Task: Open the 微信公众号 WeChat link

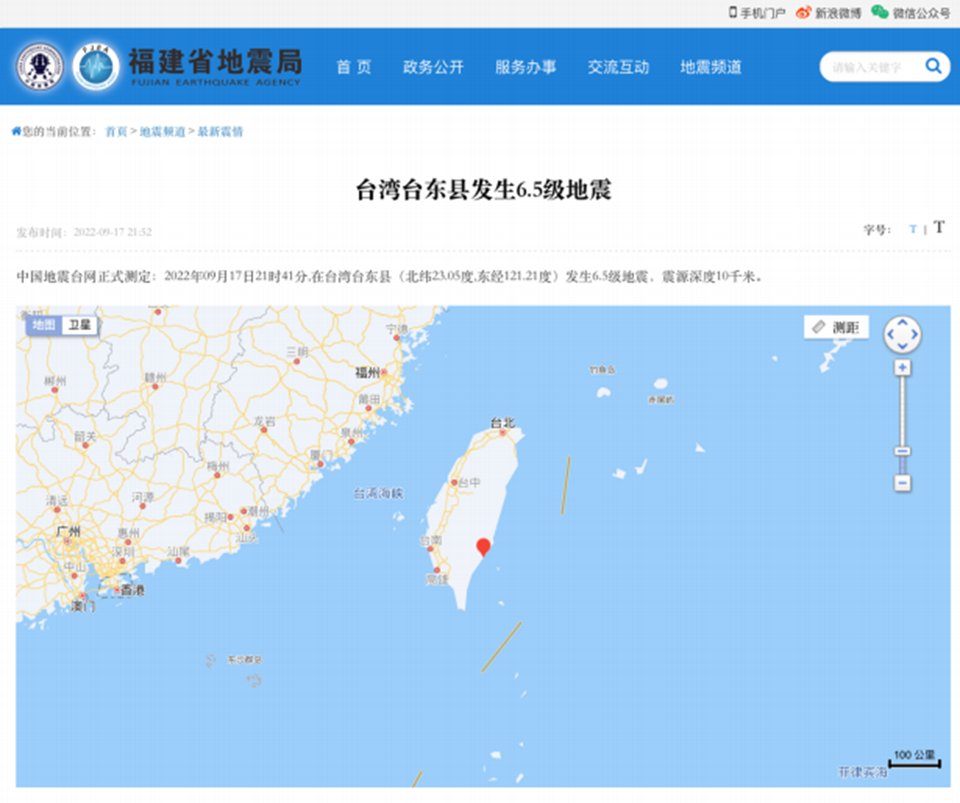Action: tap(911, 13)
